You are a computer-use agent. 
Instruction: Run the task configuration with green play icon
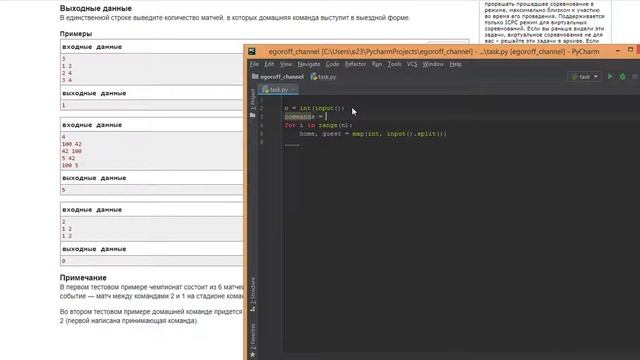[x=610, y=76]
